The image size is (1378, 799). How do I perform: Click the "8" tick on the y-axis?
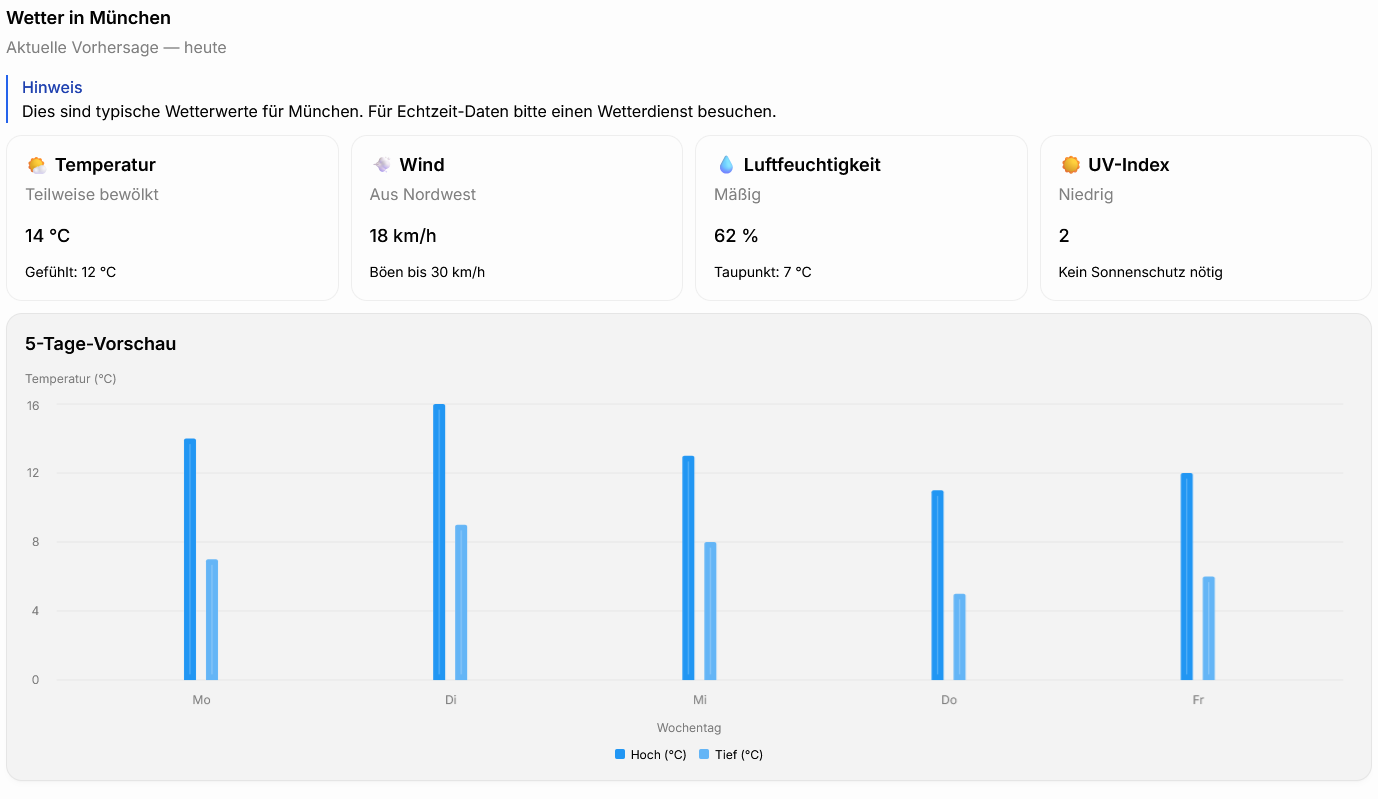click(x=35, y=542)
